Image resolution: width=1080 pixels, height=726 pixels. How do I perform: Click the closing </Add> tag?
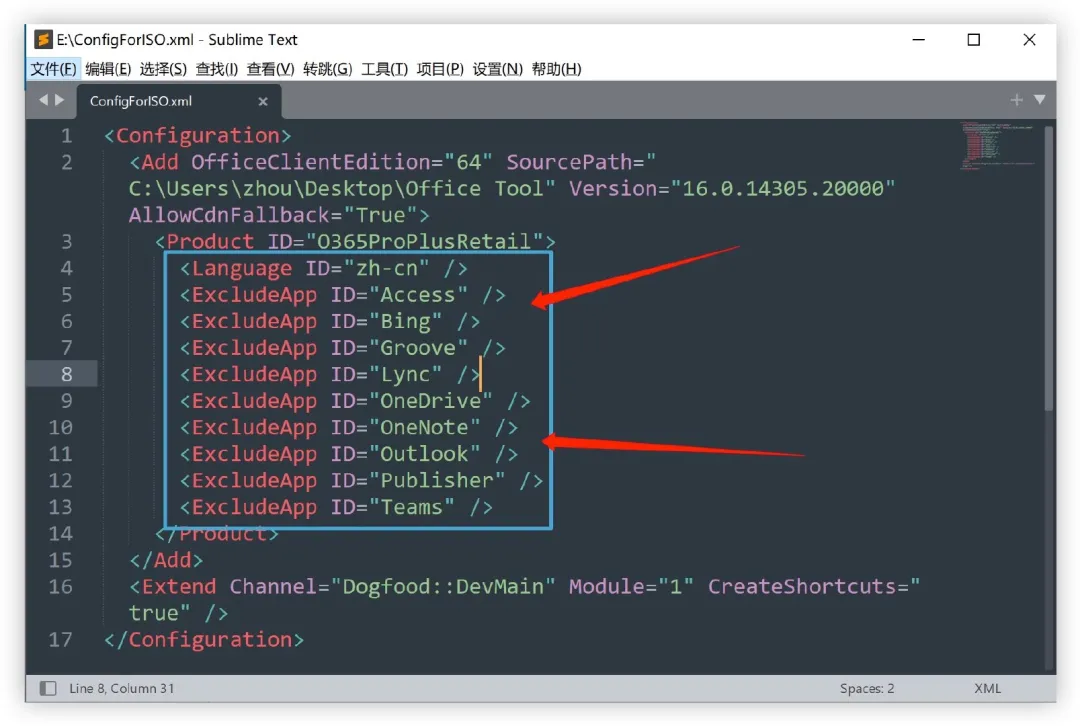166,561
